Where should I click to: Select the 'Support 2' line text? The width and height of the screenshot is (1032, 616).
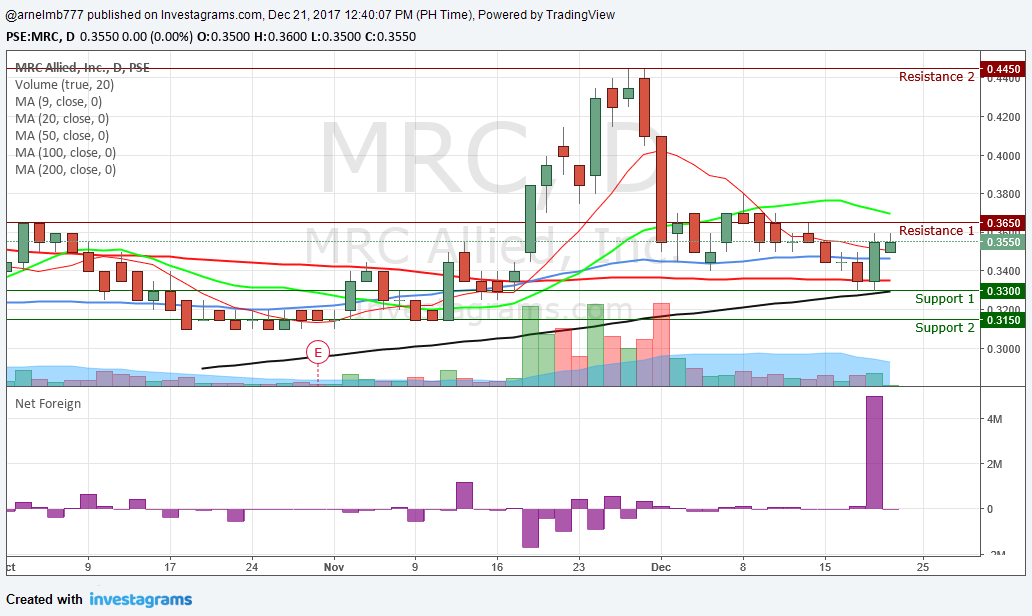[x=944, y=328]
